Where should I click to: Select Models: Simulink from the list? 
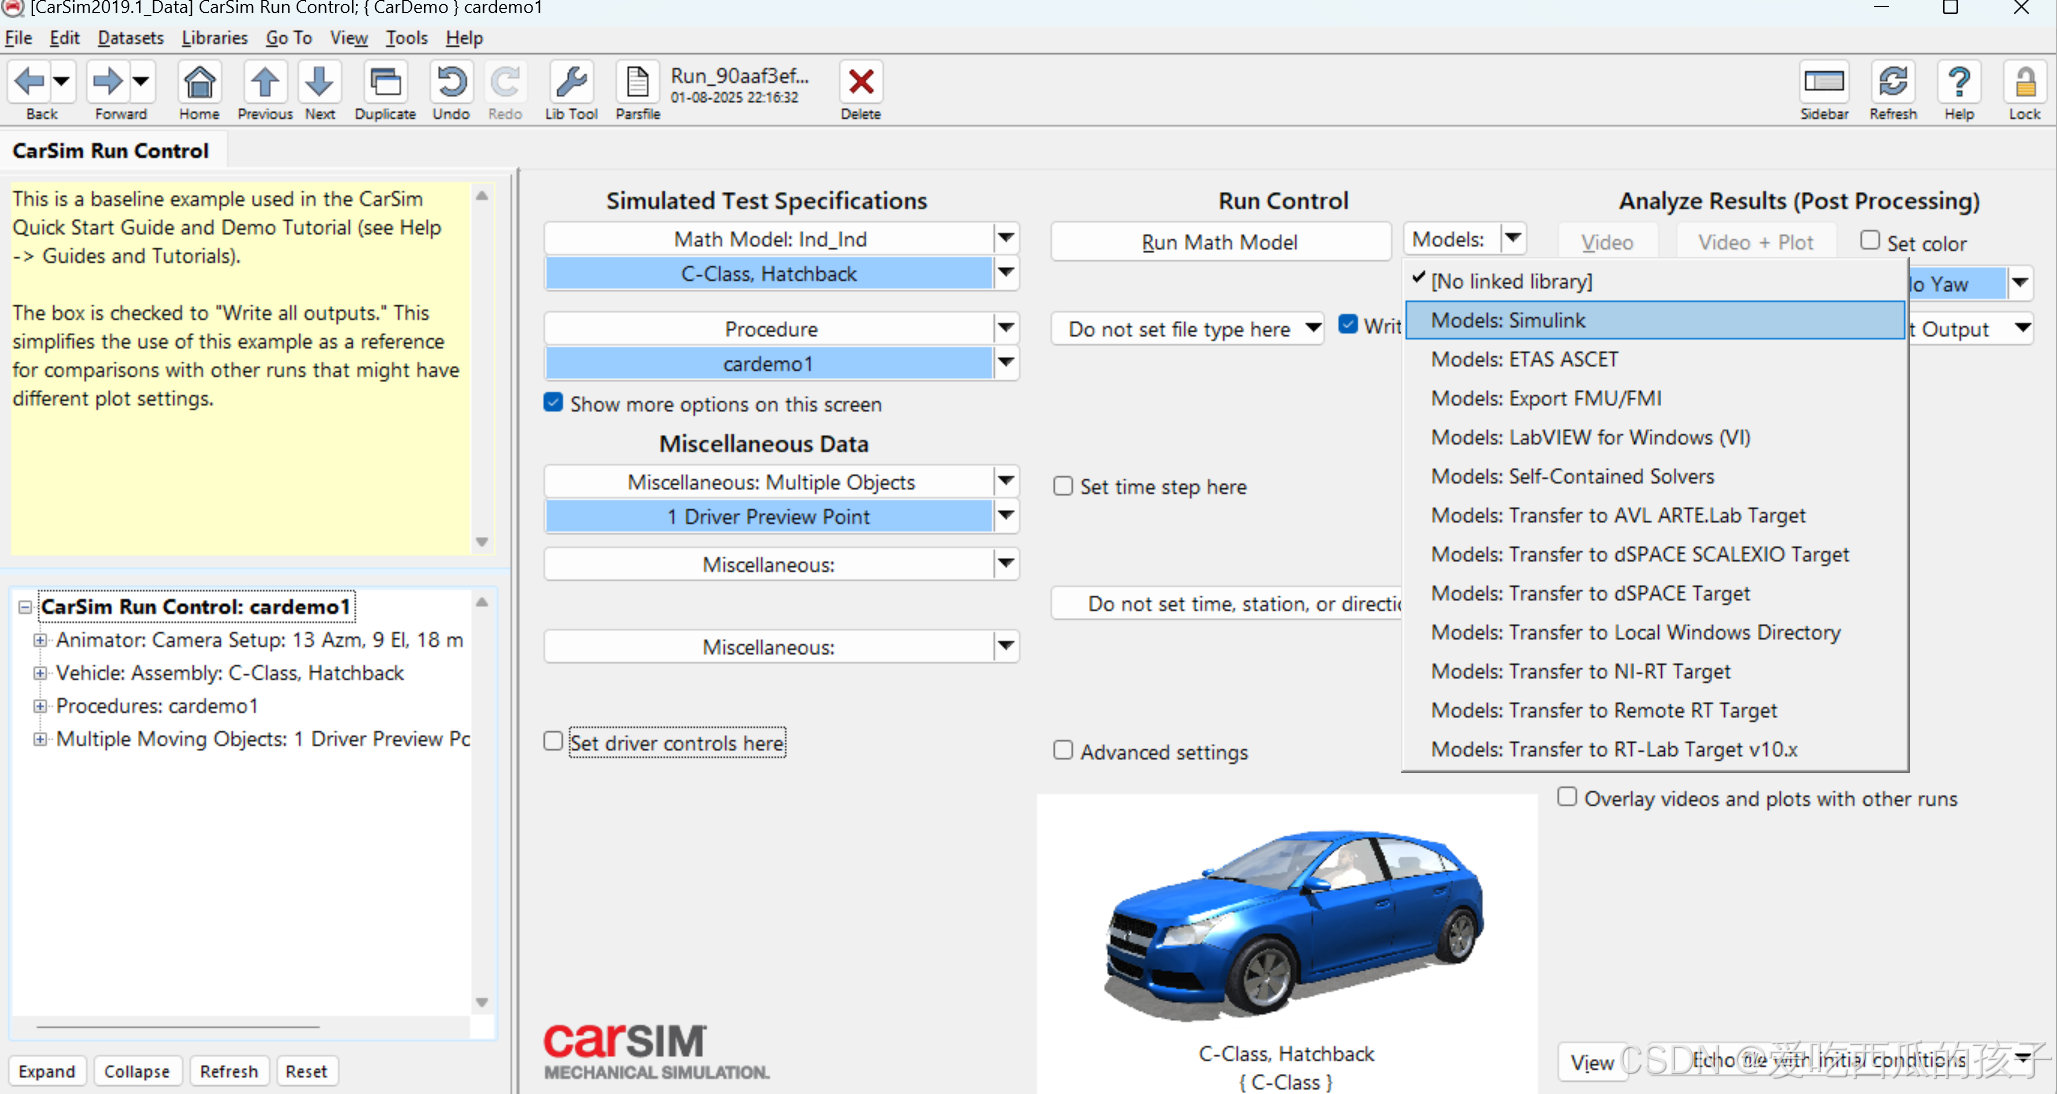point(1507,320)
